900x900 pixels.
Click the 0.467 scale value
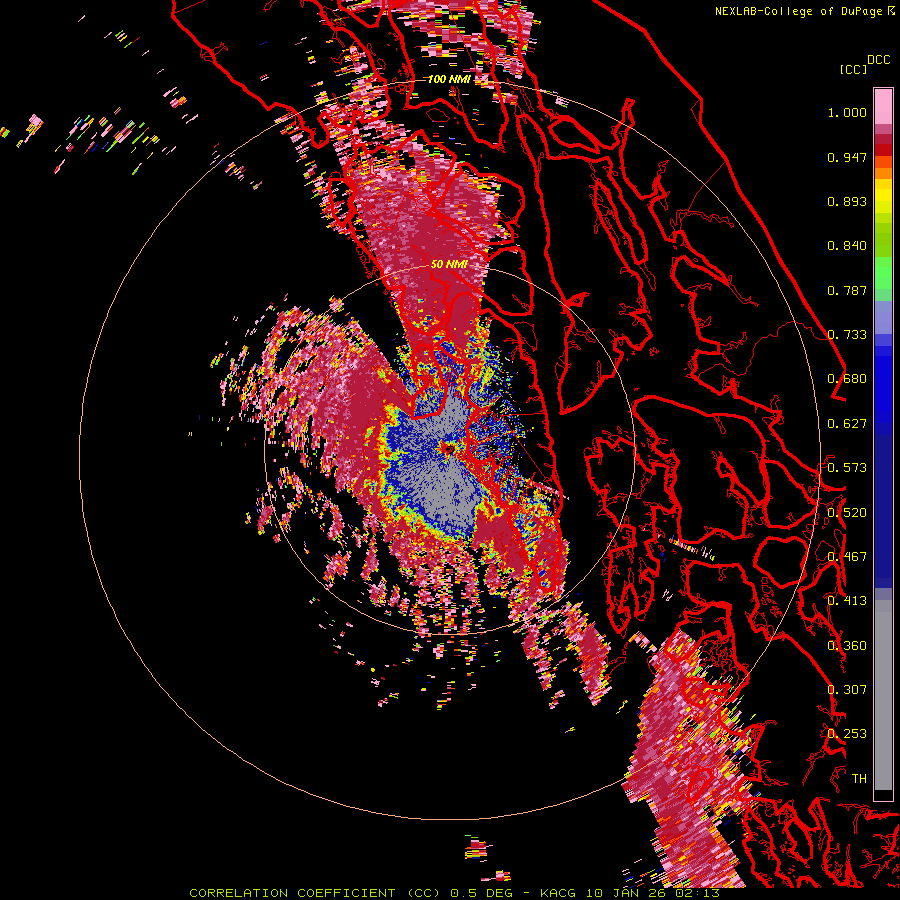click(847, 557)
